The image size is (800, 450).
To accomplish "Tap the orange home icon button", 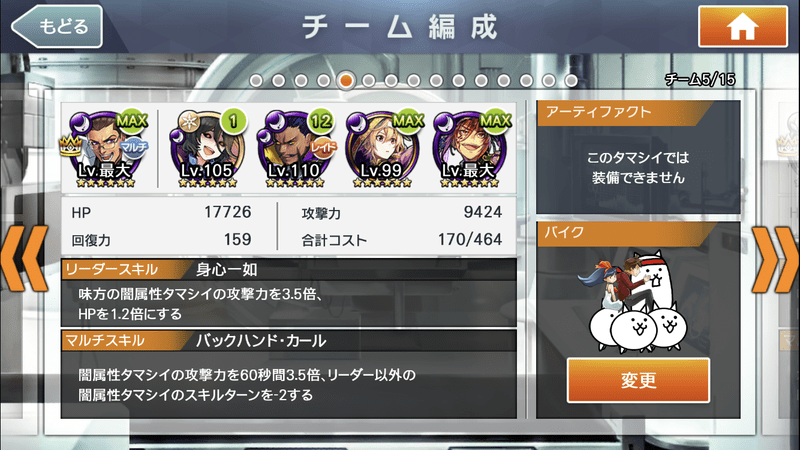I will point(742,27).
